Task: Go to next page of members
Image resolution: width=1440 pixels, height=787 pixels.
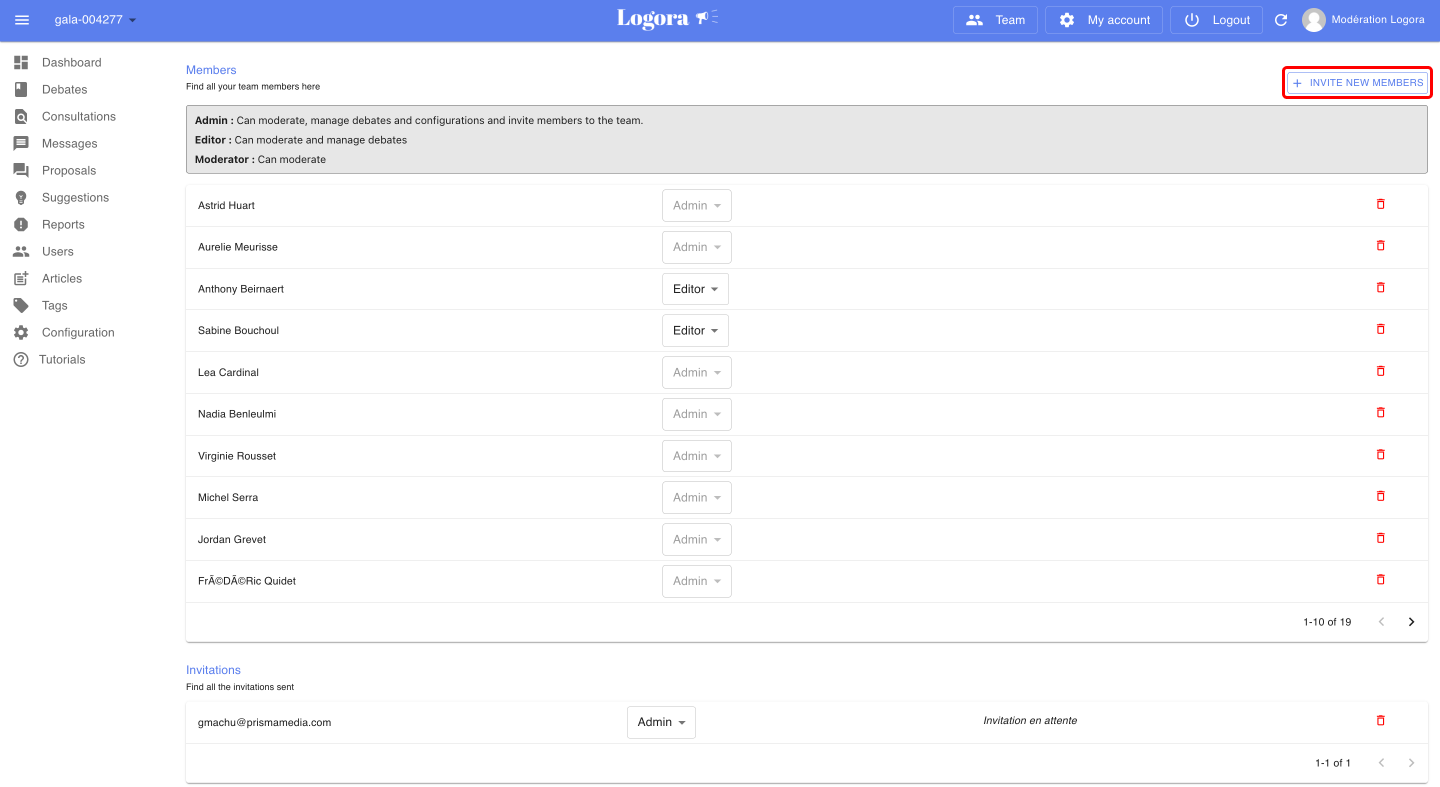Action: [1411, 622]
